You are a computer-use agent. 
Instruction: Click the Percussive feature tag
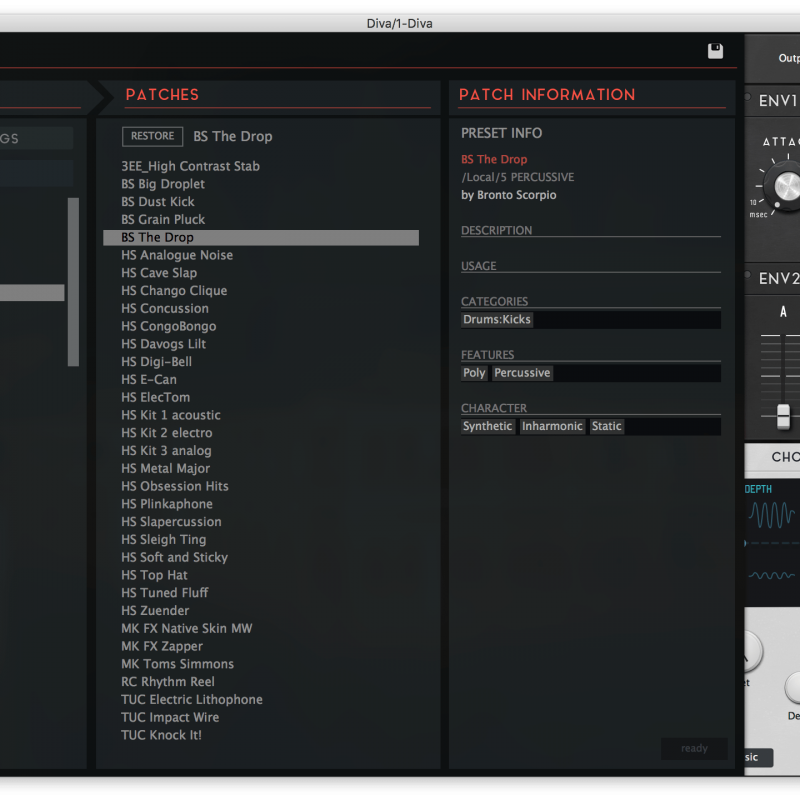point(522,373)
